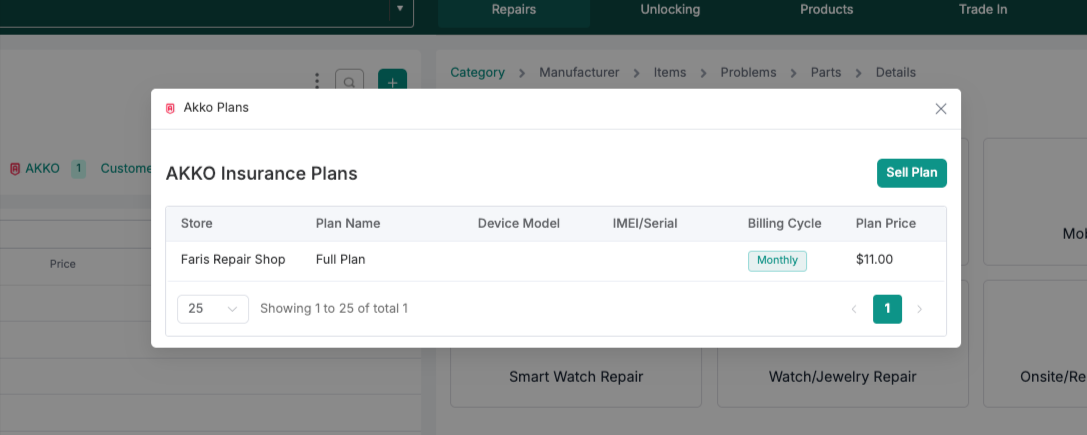This screenshot has width=1087, height=435.
Task: Open the three-dot more options menu
Action: pyautogui.click(x=317, y=81)
